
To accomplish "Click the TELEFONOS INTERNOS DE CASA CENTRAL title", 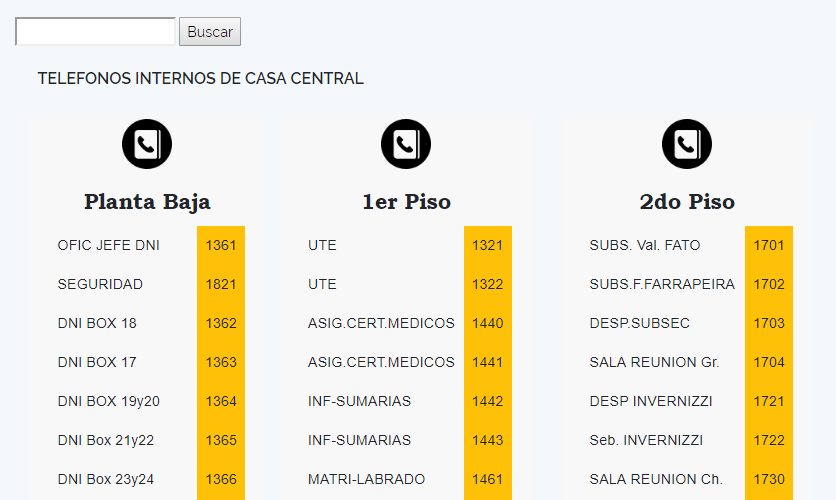I will pyautogui.click(x=200, y=78).
